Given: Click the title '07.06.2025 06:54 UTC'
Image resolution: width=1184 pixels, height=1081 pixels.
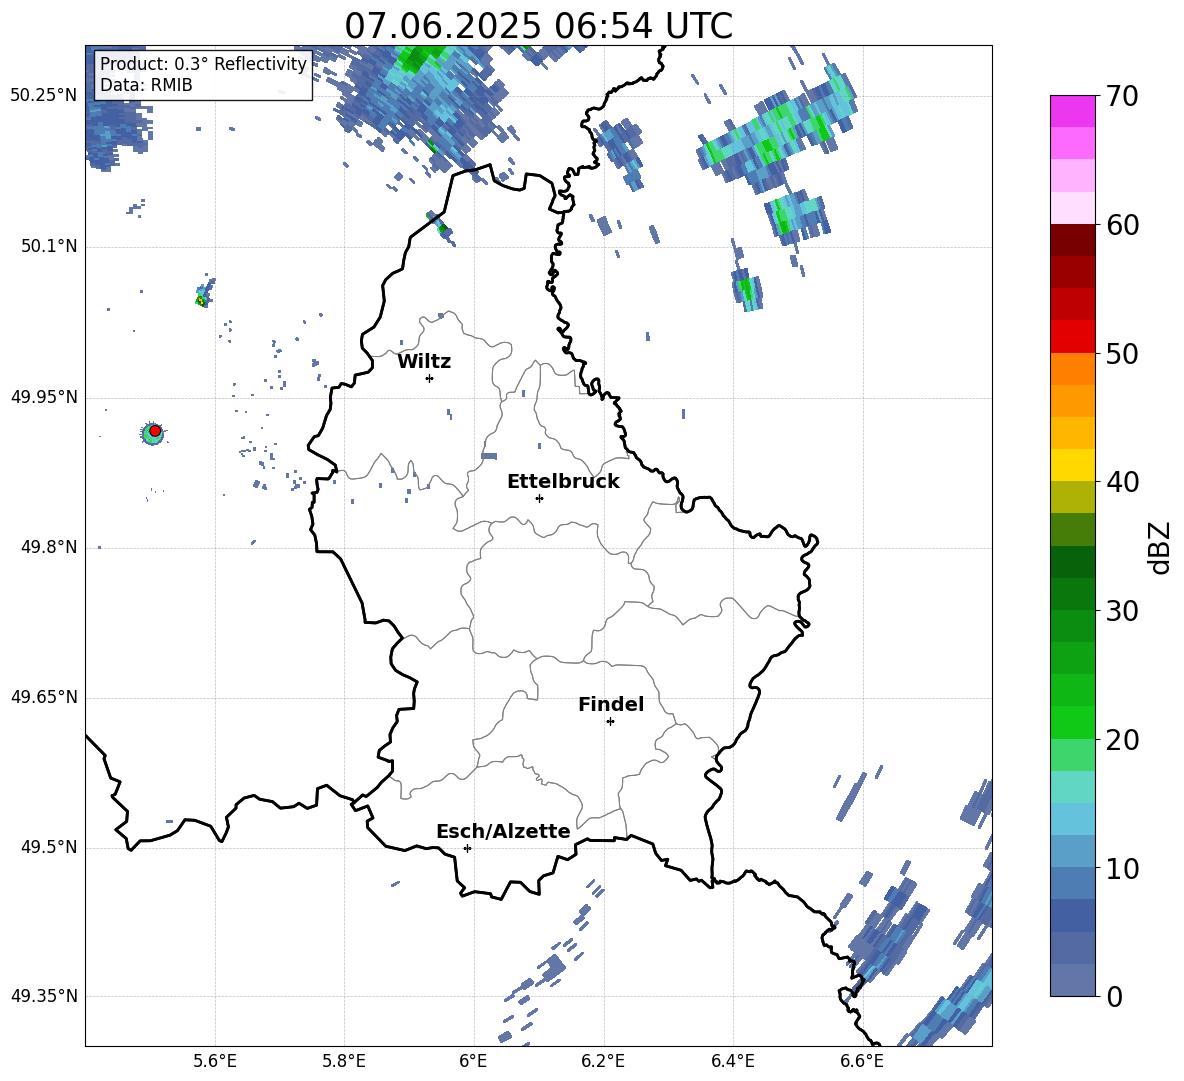Looking at the screenshot, I should point(538,26).
